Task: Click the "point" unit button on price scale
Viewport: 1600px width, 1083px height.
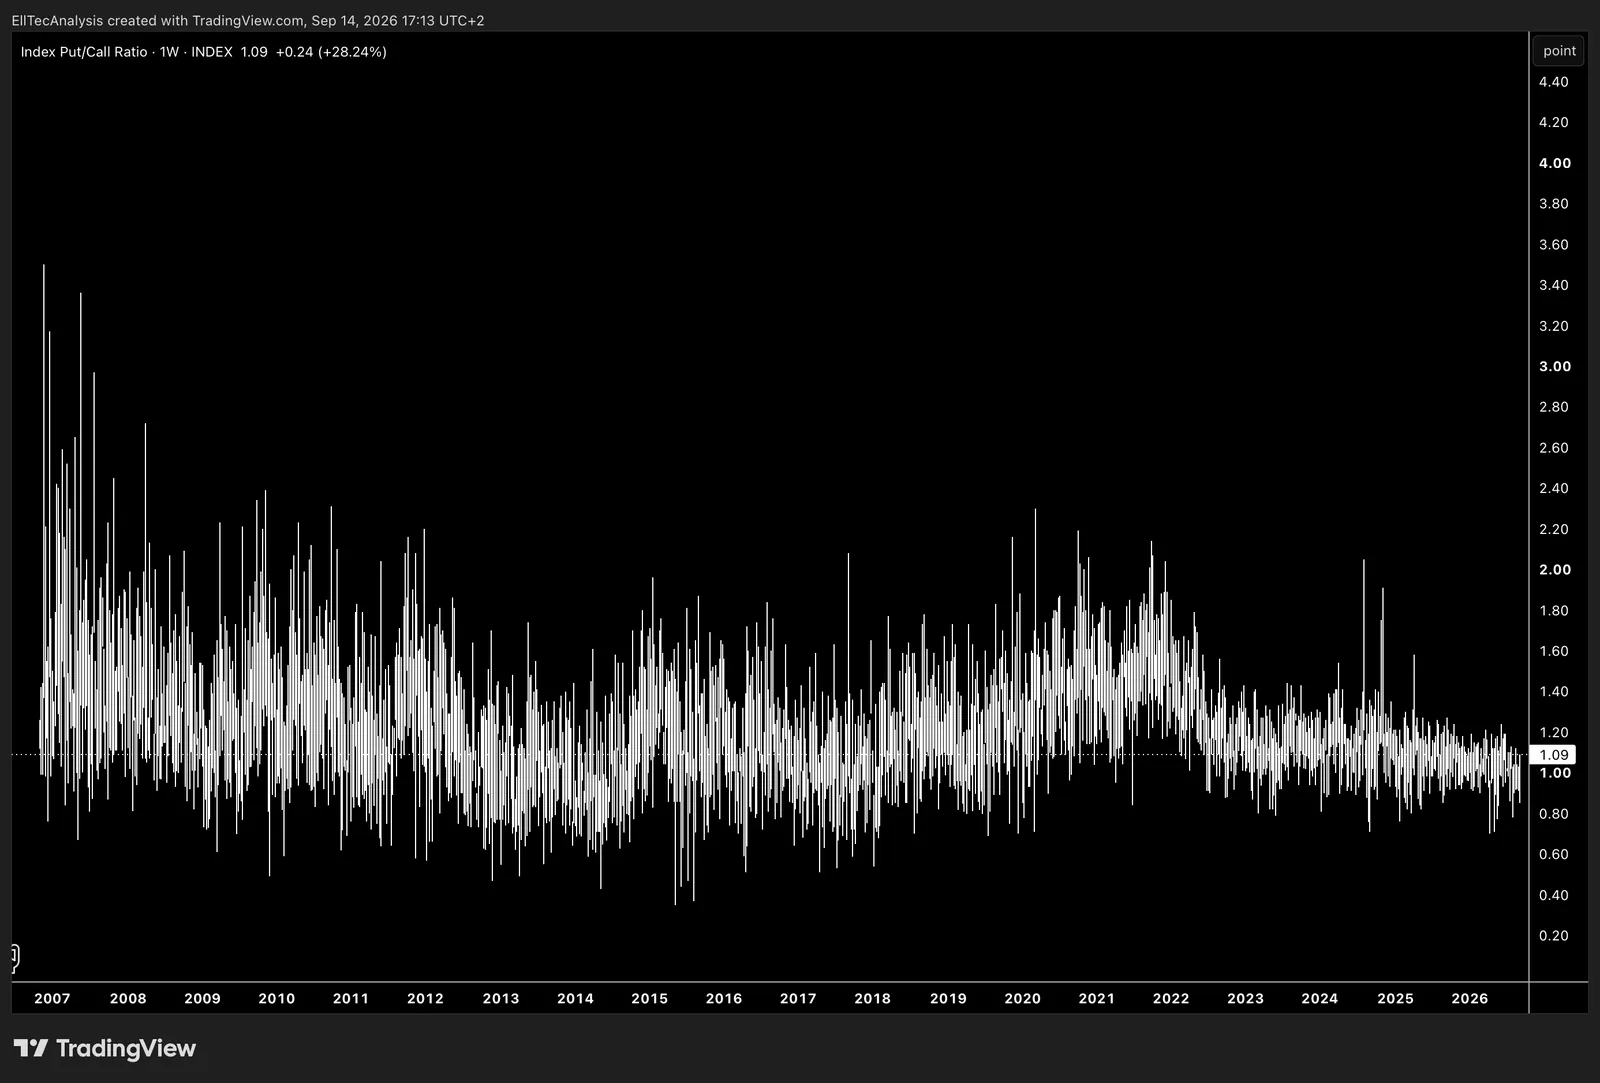Action: pyautogui.click(x=1559, y=51)
